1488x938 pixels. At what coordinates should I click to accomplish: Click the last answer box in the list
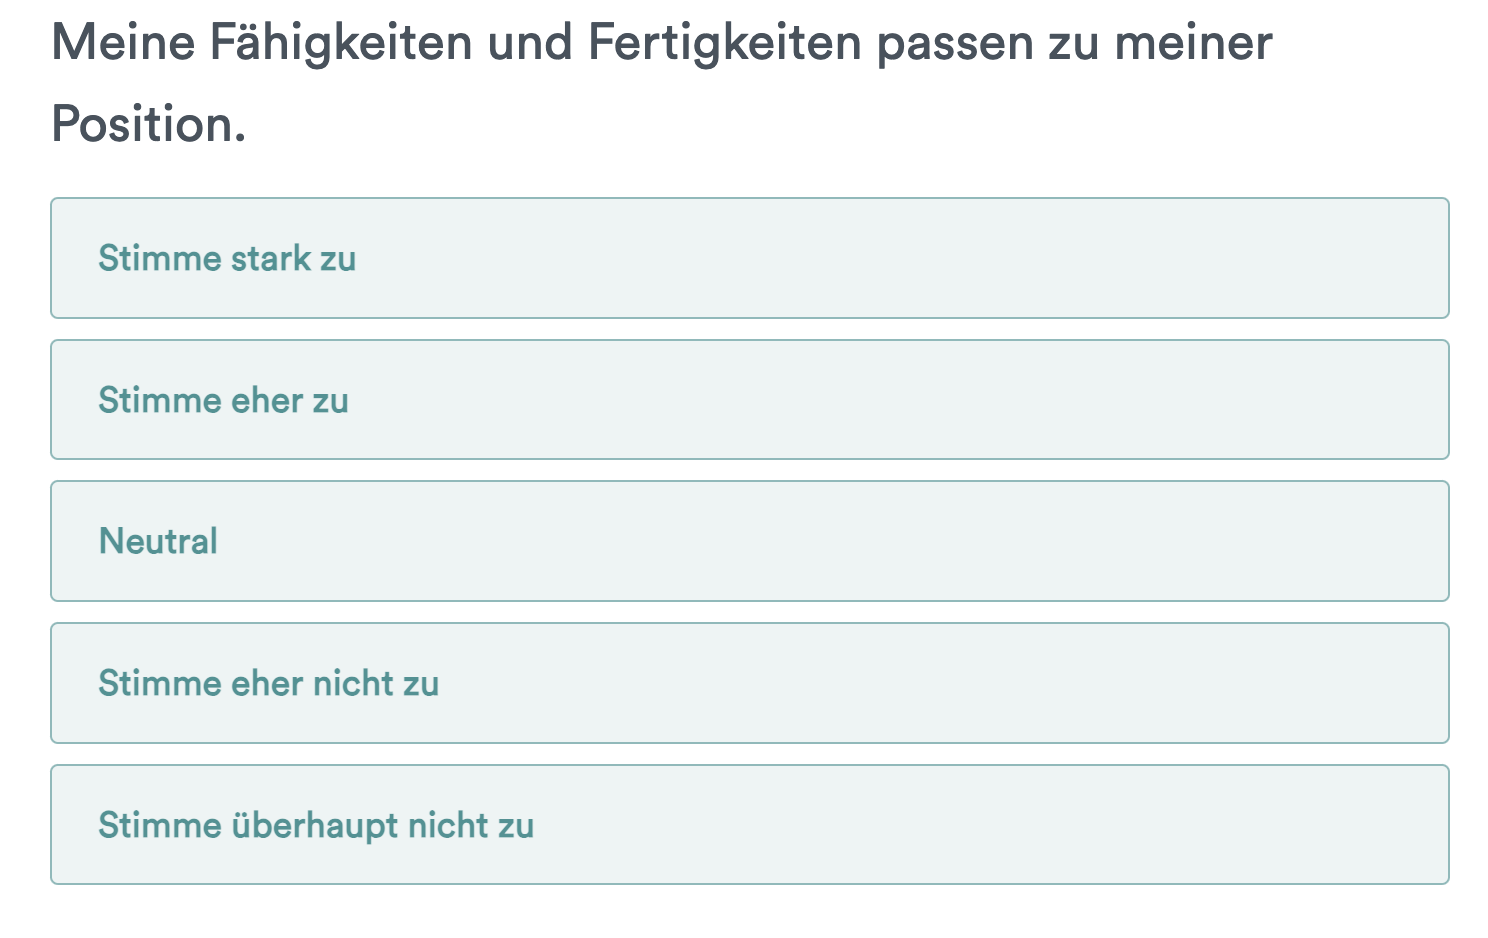tap(749, 825)
